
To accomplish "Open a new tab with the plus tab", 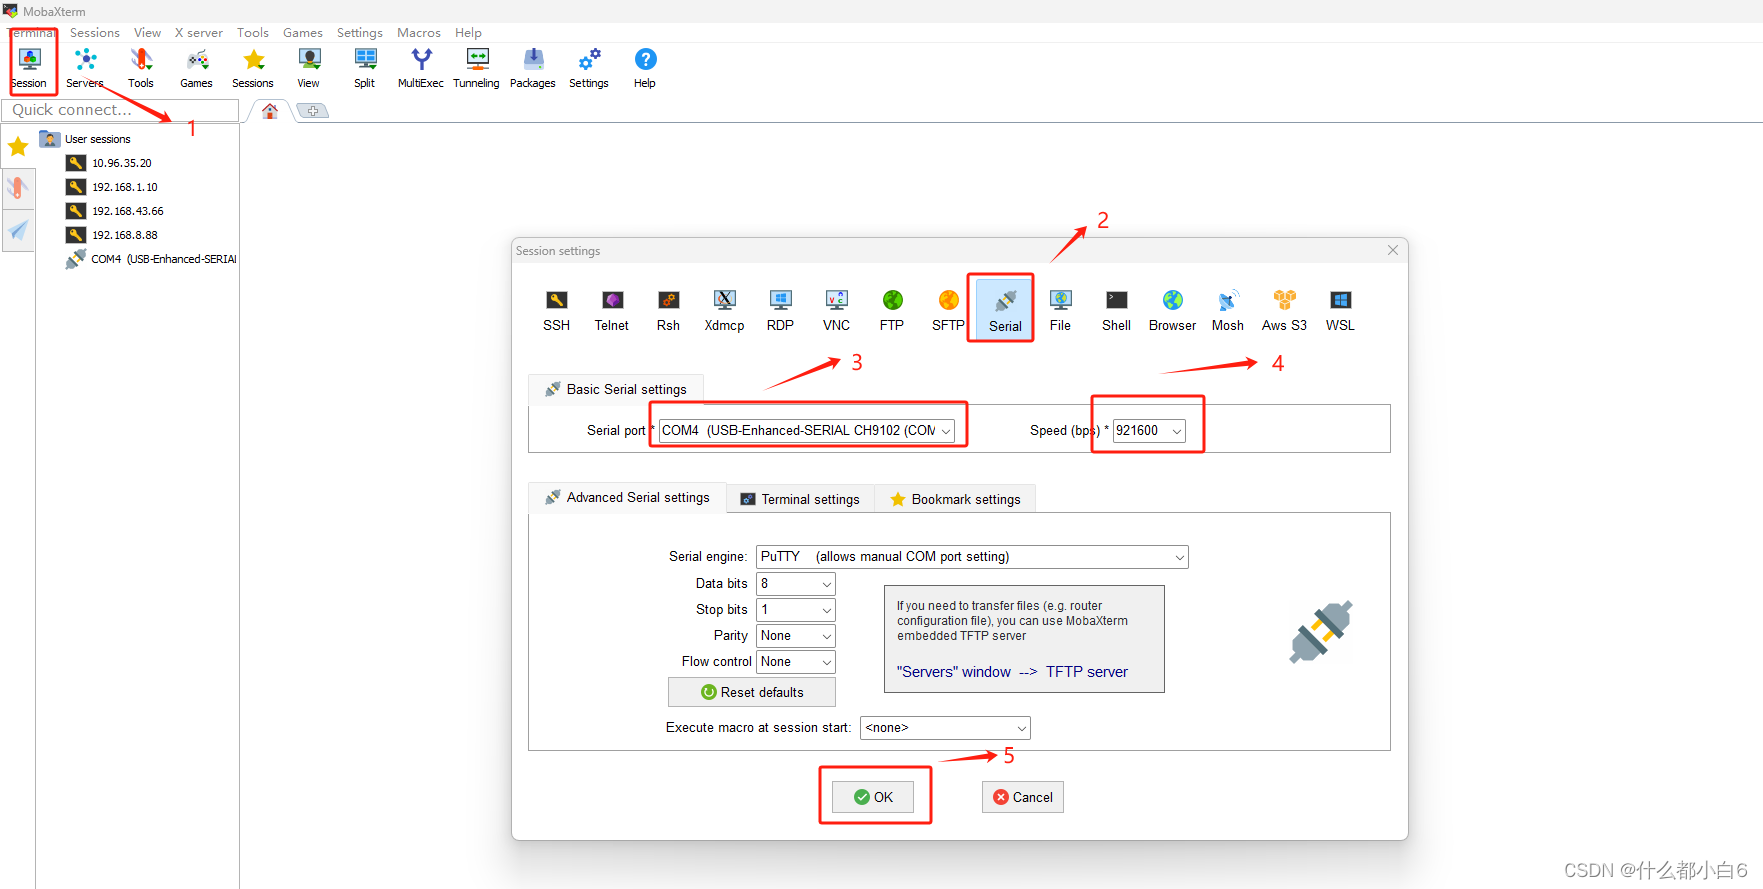I will tap(313, 111).
